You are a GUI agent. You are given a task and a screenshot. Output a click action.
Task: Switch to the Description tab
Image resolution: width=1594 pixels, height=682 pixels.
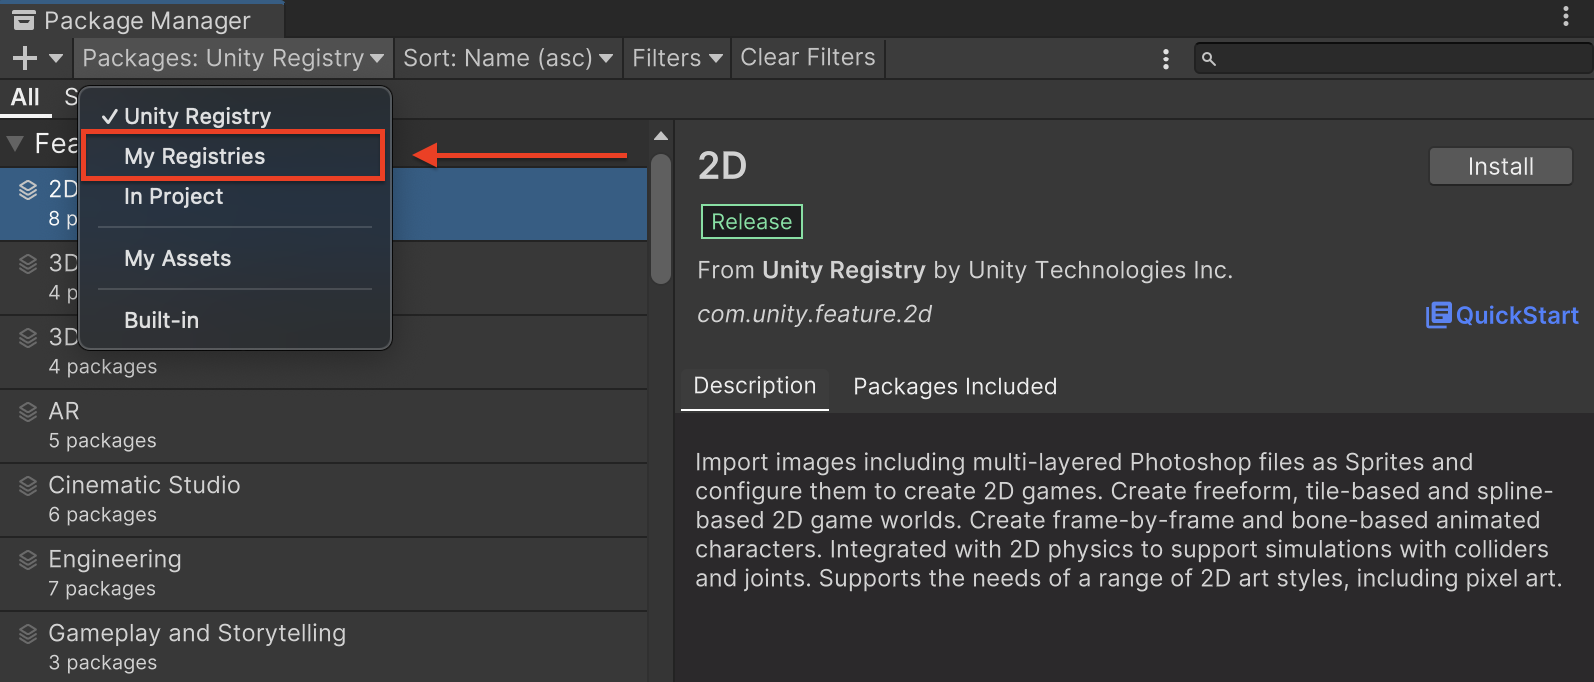(754, 386)
